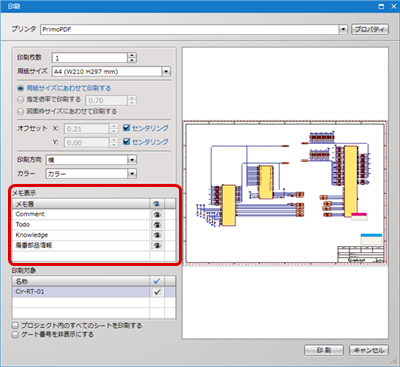This screenshot has width=400, height=367.
Task: Toggle visibility of the Comment memo layer
Action: [x=157, y=214]
